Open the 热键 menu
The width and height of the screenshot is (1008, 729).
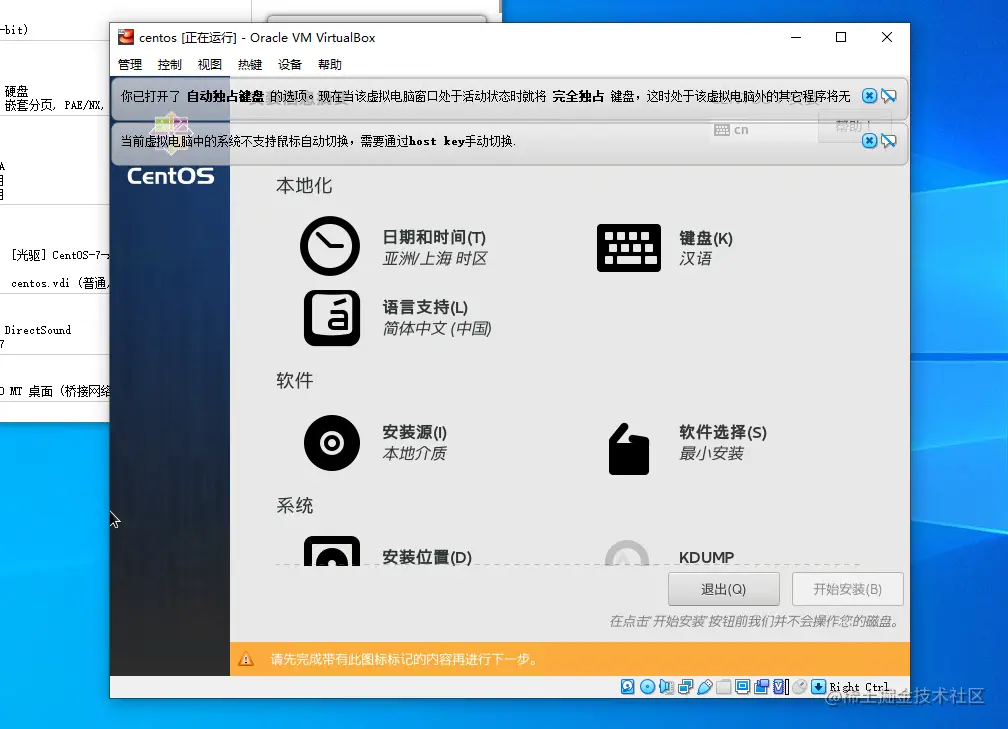pyautogui.click(x=250, y=64)
